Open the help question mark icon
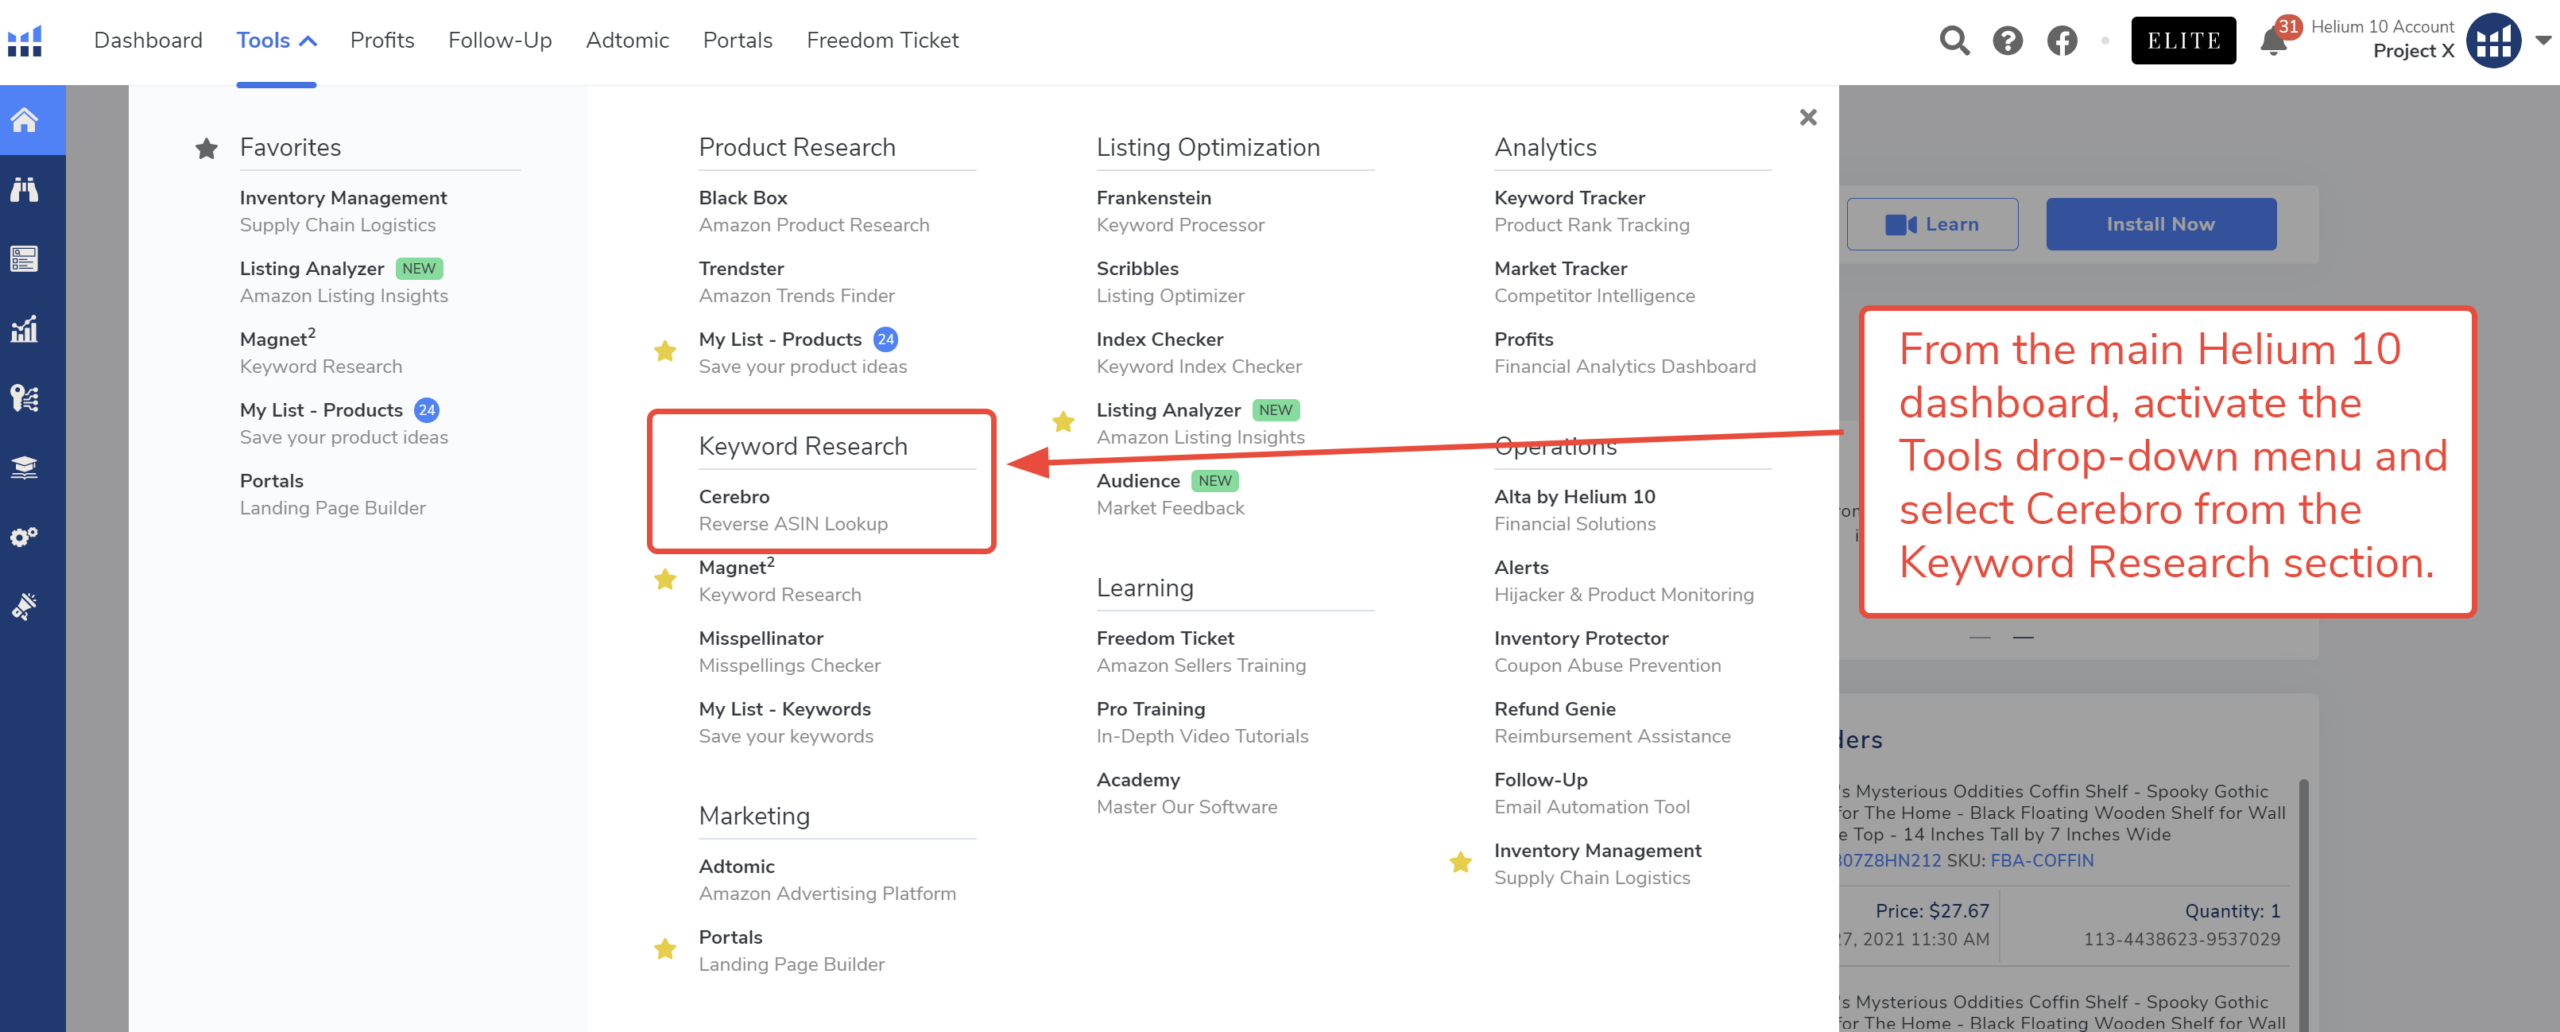Viewport: 2560px width, 1032px height. (x=2007, y=41)
